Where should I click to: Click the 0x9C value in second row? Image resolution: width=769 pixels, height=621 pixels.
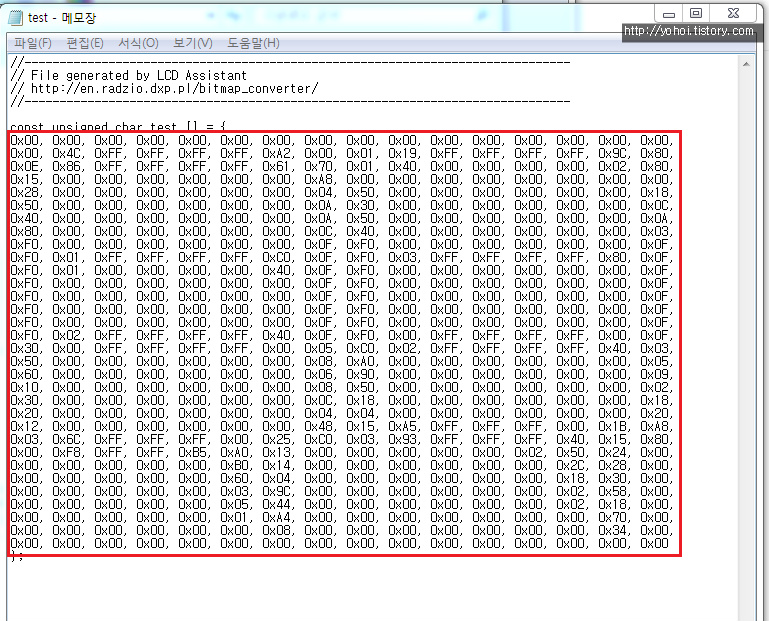coord(613,154)
